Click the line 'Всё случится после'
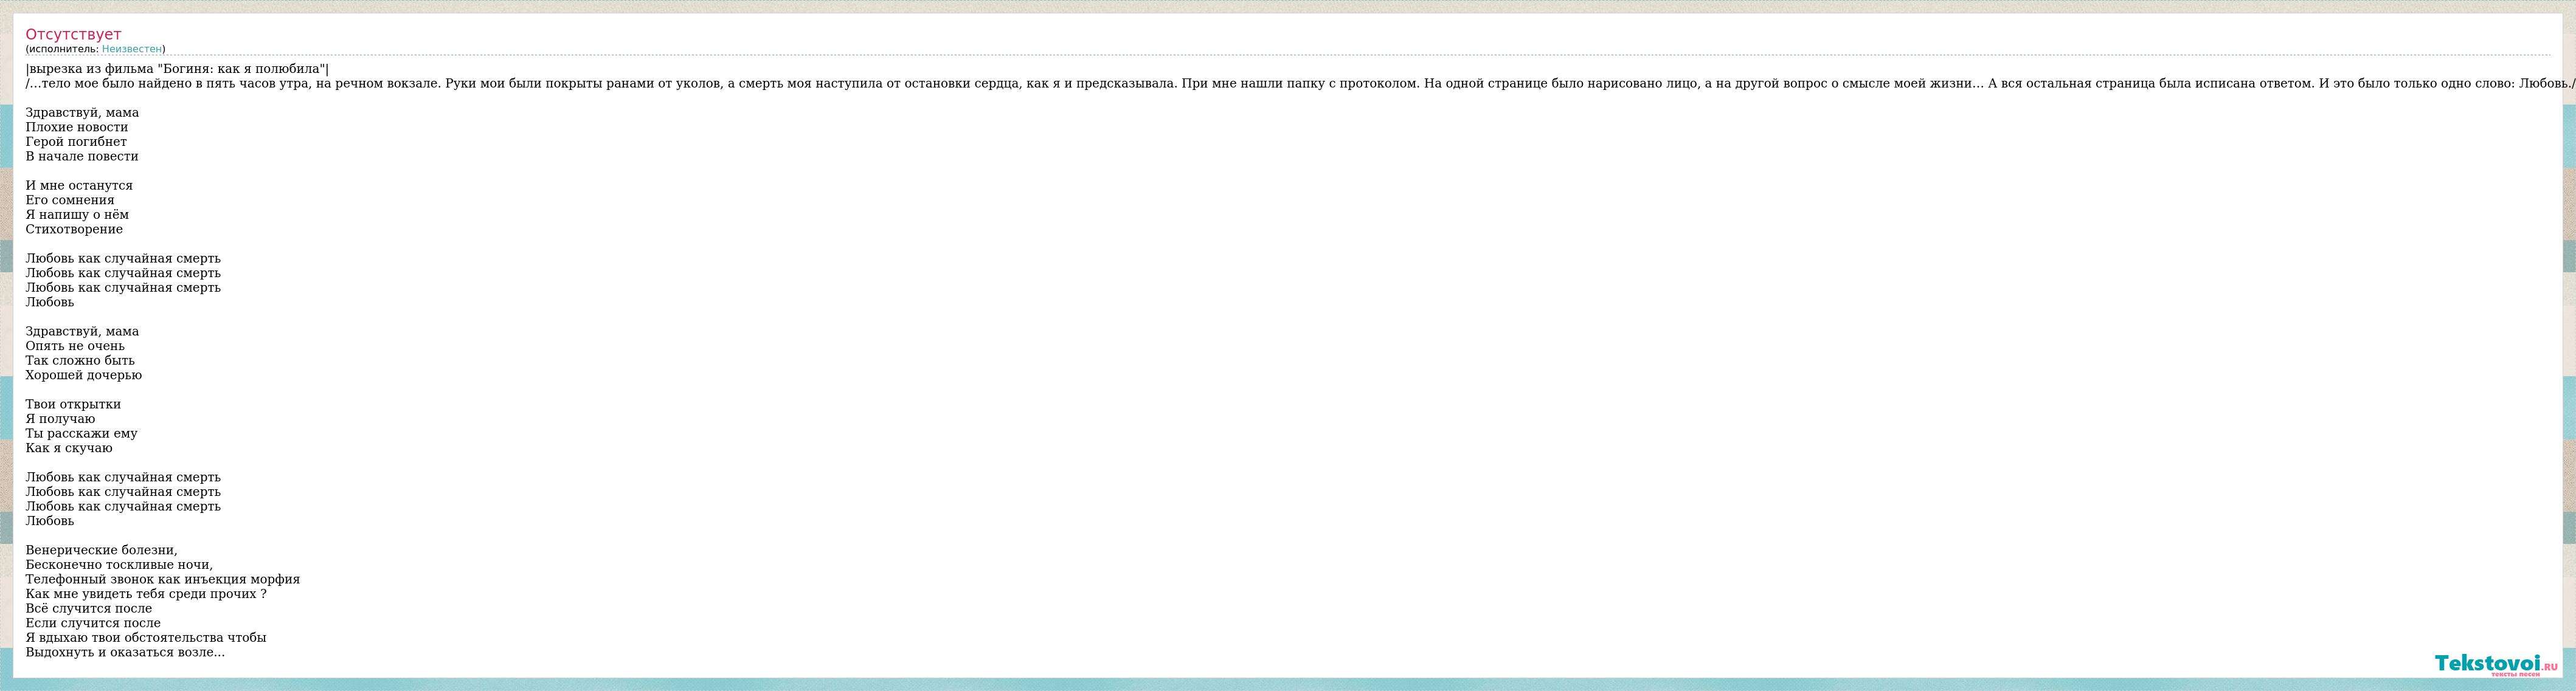The height and width of the screenshot is (691, 2576). coord(89,609)
